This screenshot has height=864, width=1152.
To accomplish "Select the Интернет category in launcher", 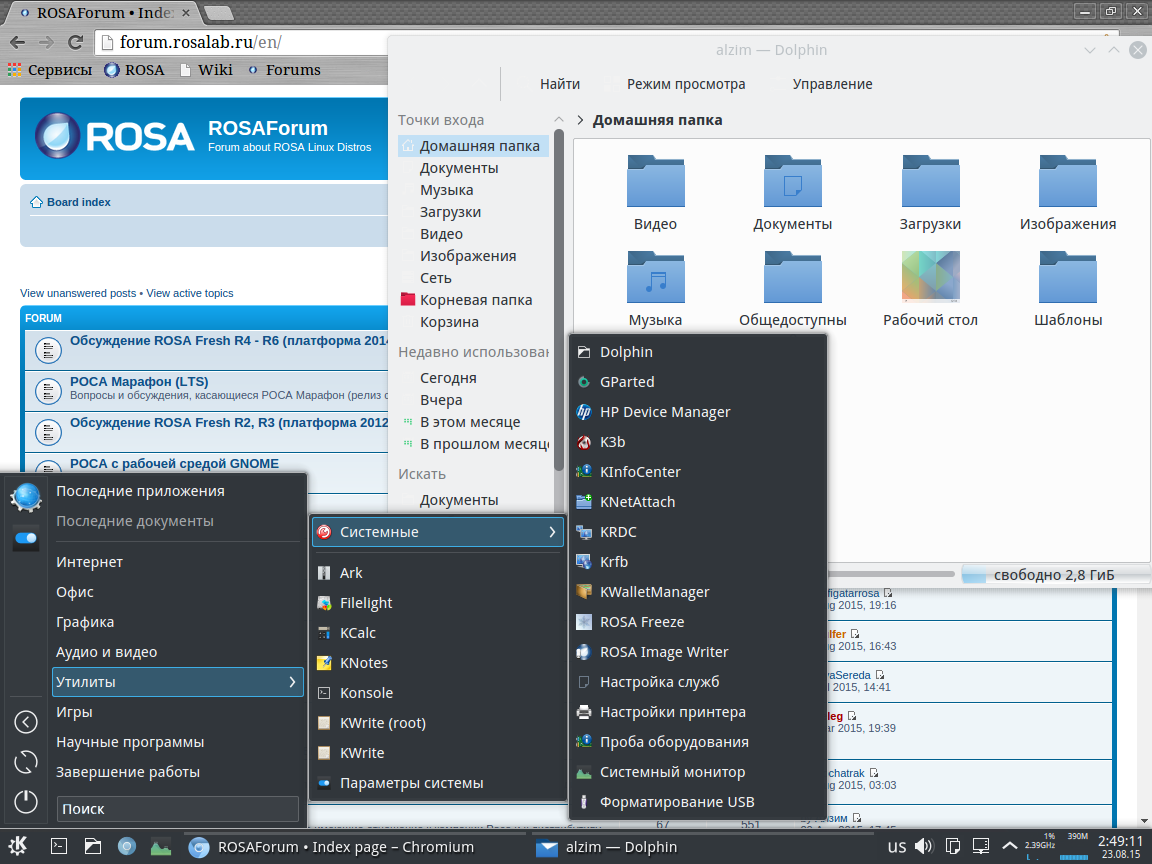I will [x=90, y=562].
